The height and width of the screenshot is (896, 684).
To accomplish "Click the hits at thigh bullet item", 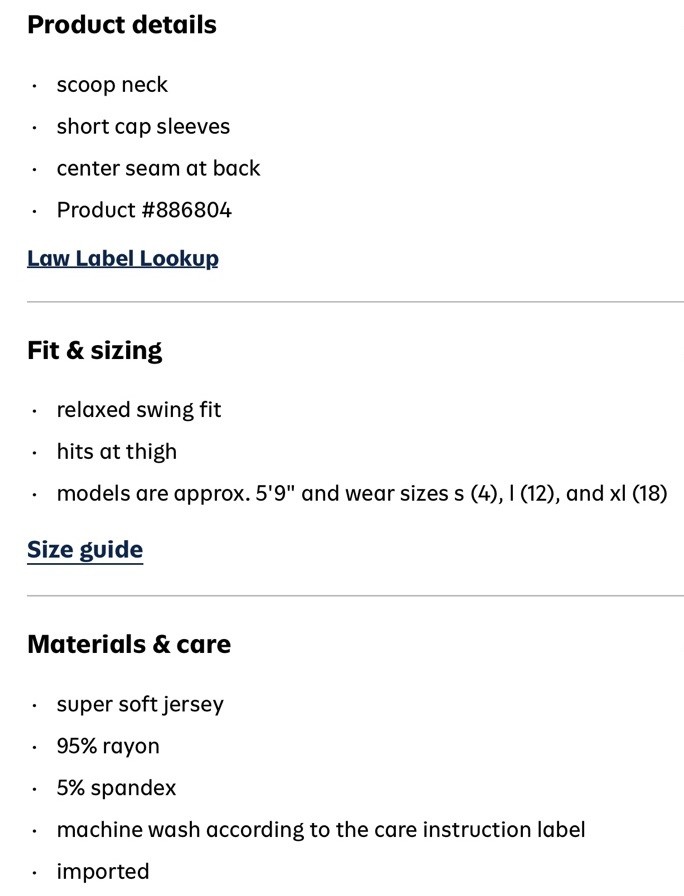I will pyautogui.click(x=117, y=451).
